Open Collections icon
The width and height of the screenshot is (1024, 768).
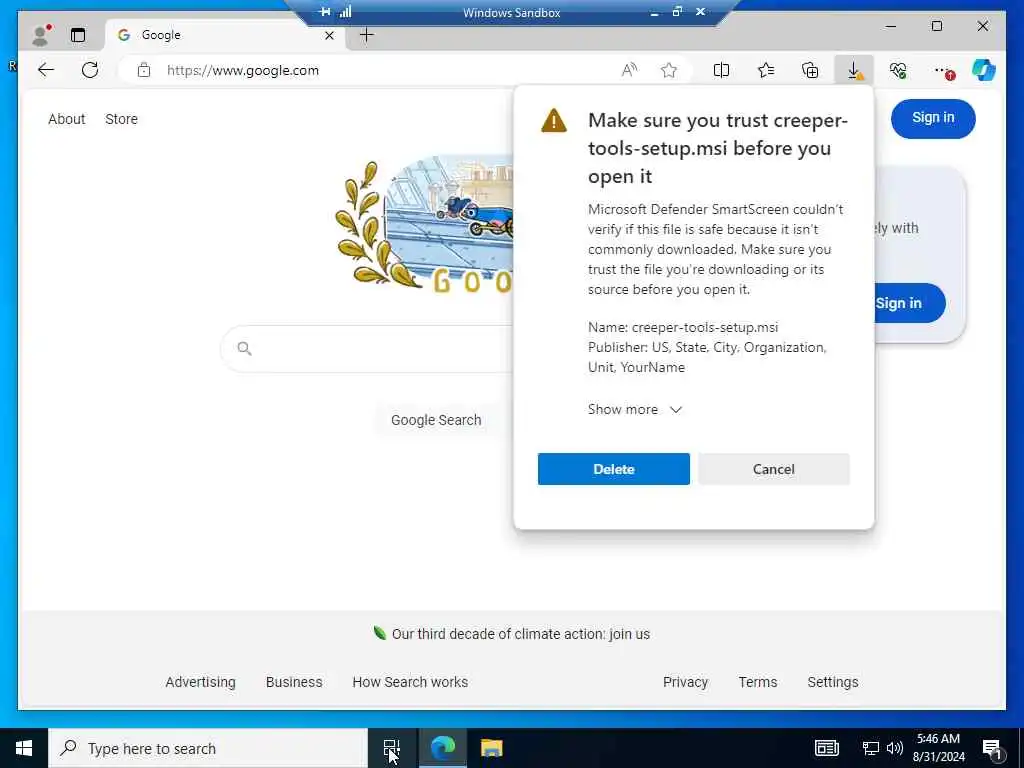tap(810, 70)
